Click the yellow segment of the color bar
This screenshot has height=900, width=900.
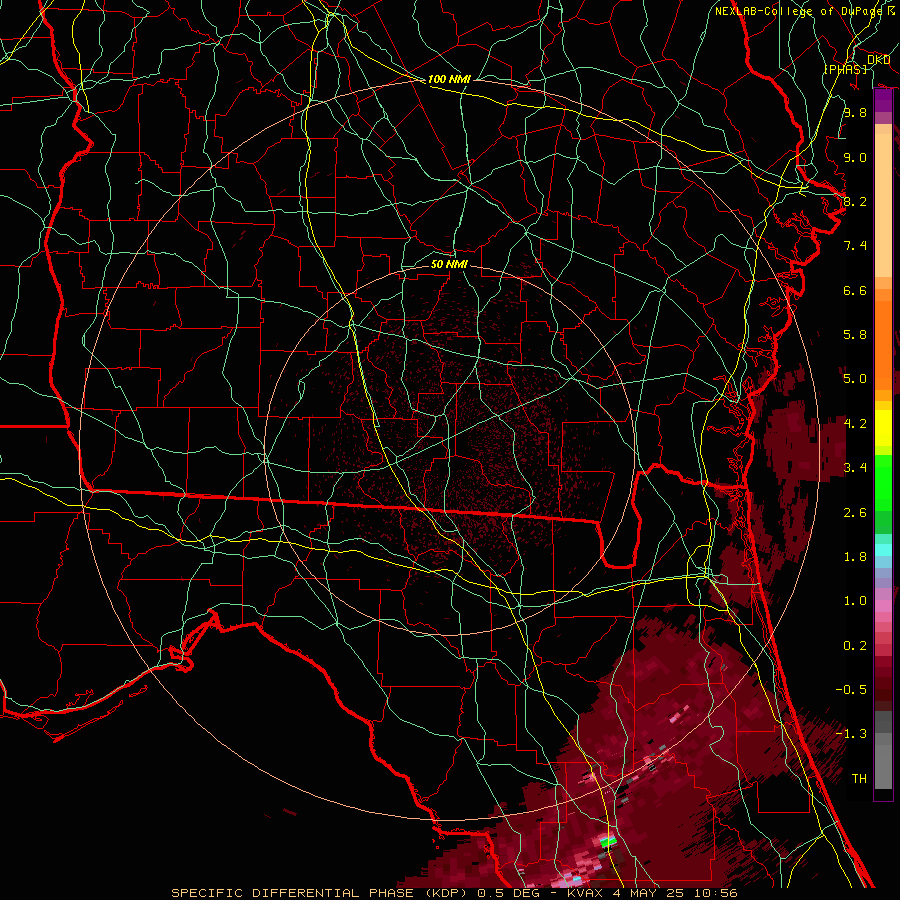coord(883,428)
